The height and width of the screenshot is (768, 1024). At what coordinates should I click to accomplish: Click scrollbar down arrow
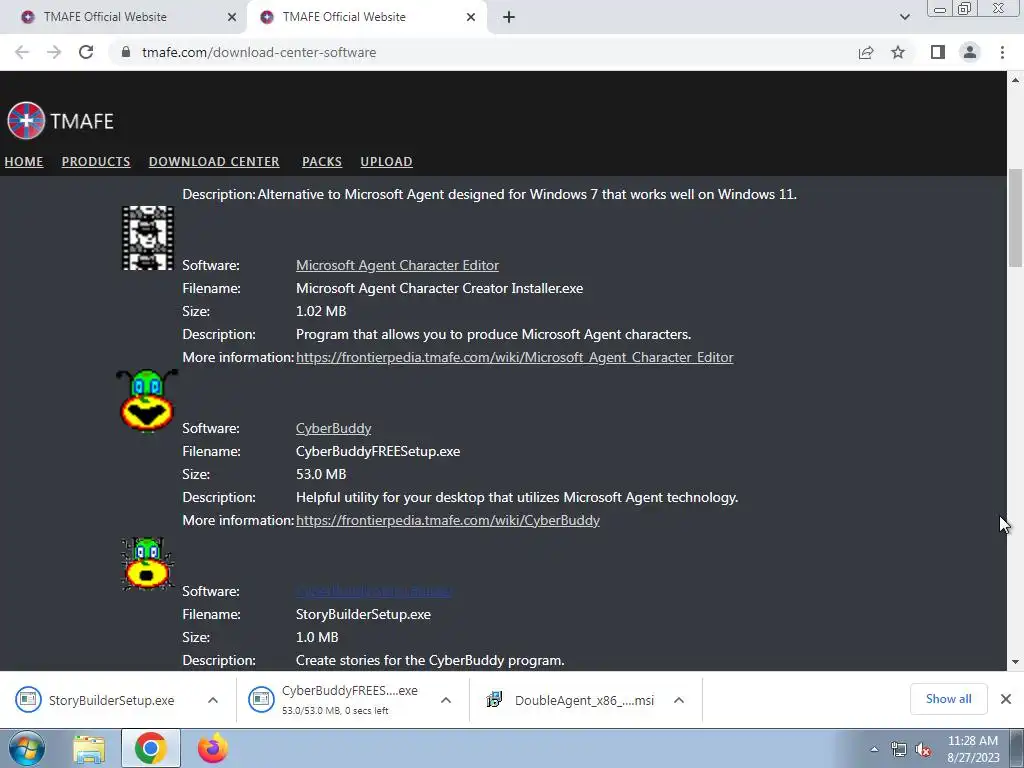(1015, 662)
